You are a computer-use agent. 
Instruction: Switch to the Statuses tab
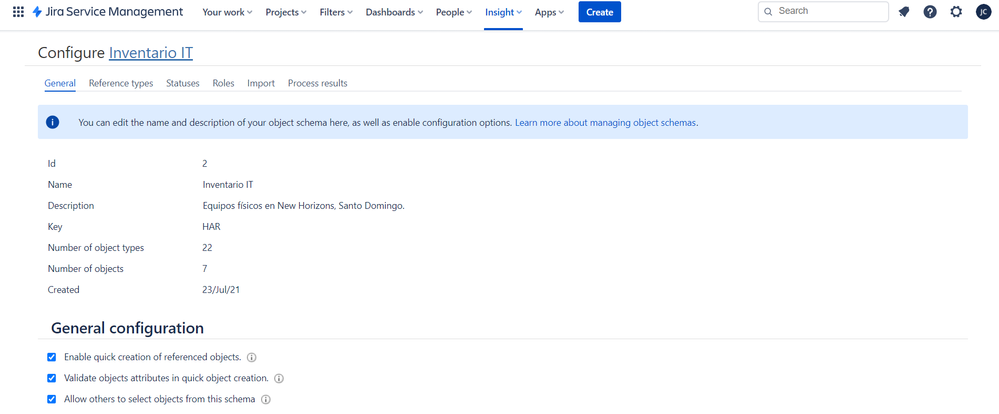[x=182, y=83]
